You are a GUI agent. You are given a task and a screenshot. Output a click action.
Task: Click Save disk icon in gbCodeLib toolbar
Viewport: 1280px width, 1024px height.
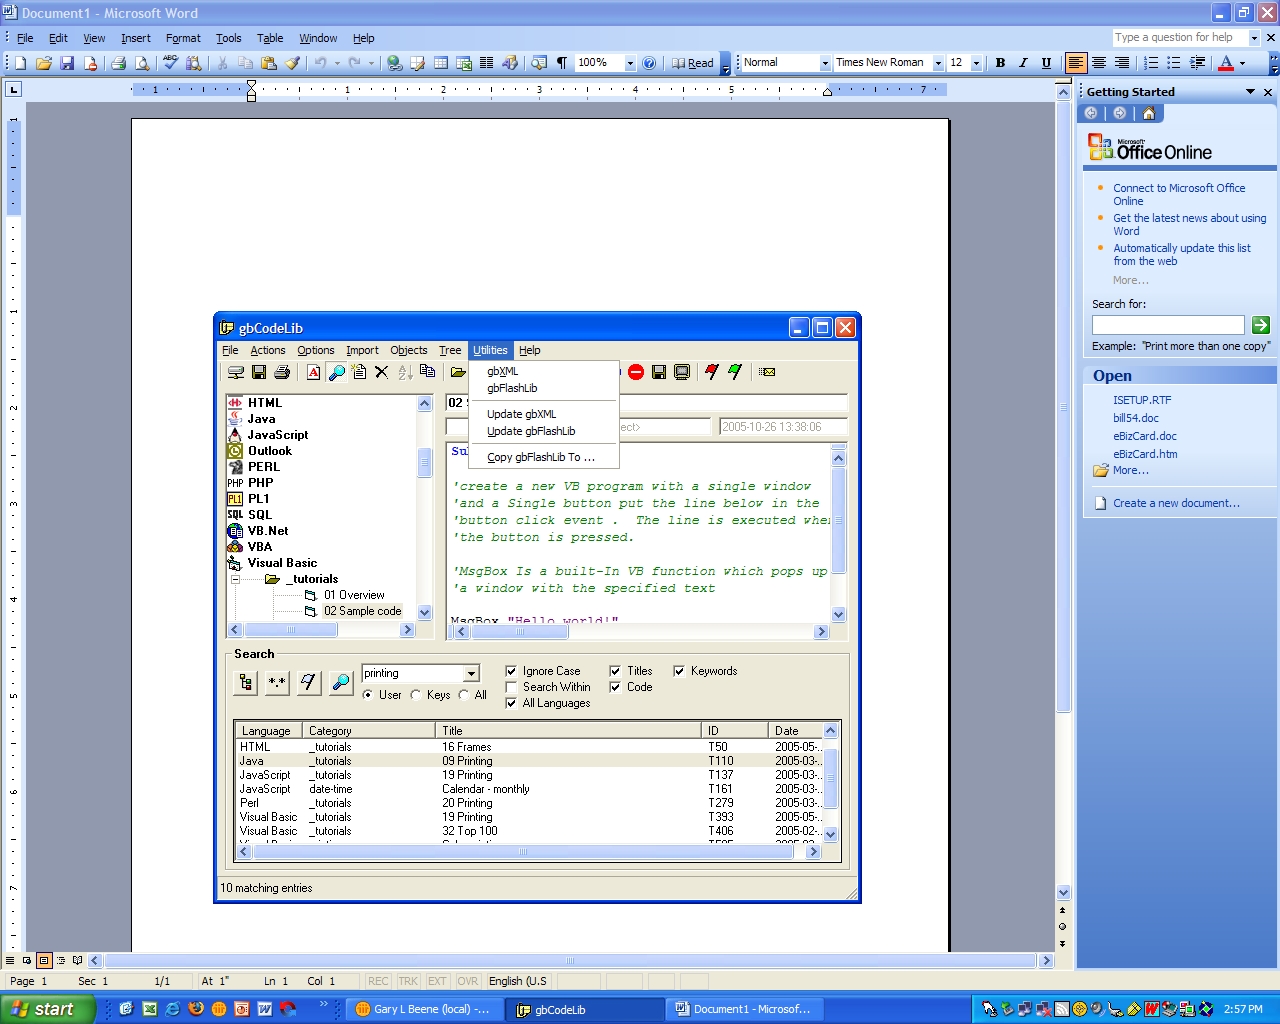(259, 372)
